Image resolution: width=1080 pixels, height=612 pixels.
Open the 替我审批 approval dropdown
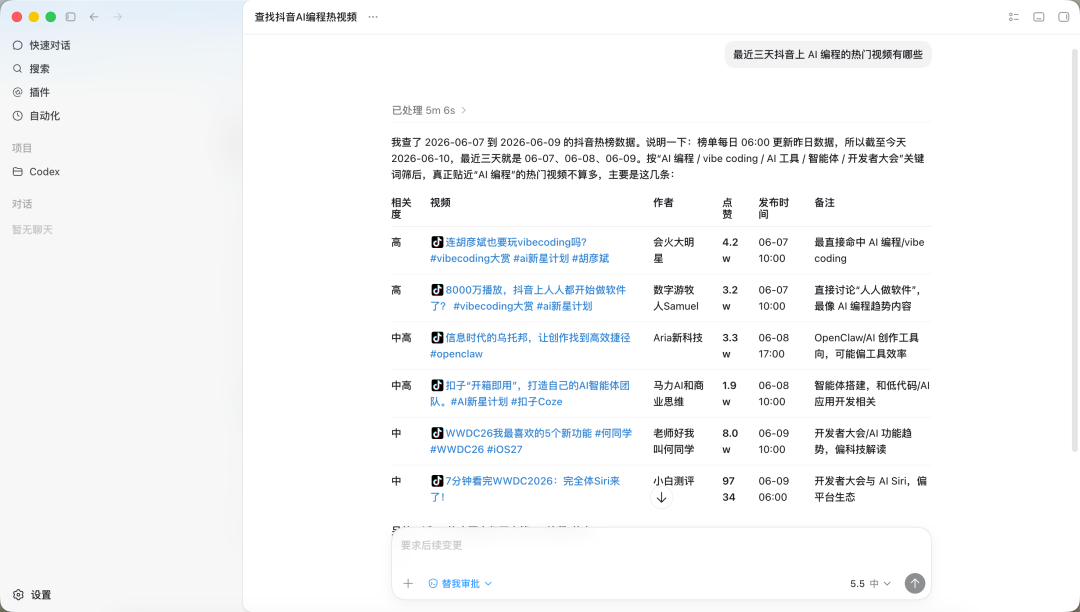460,584
